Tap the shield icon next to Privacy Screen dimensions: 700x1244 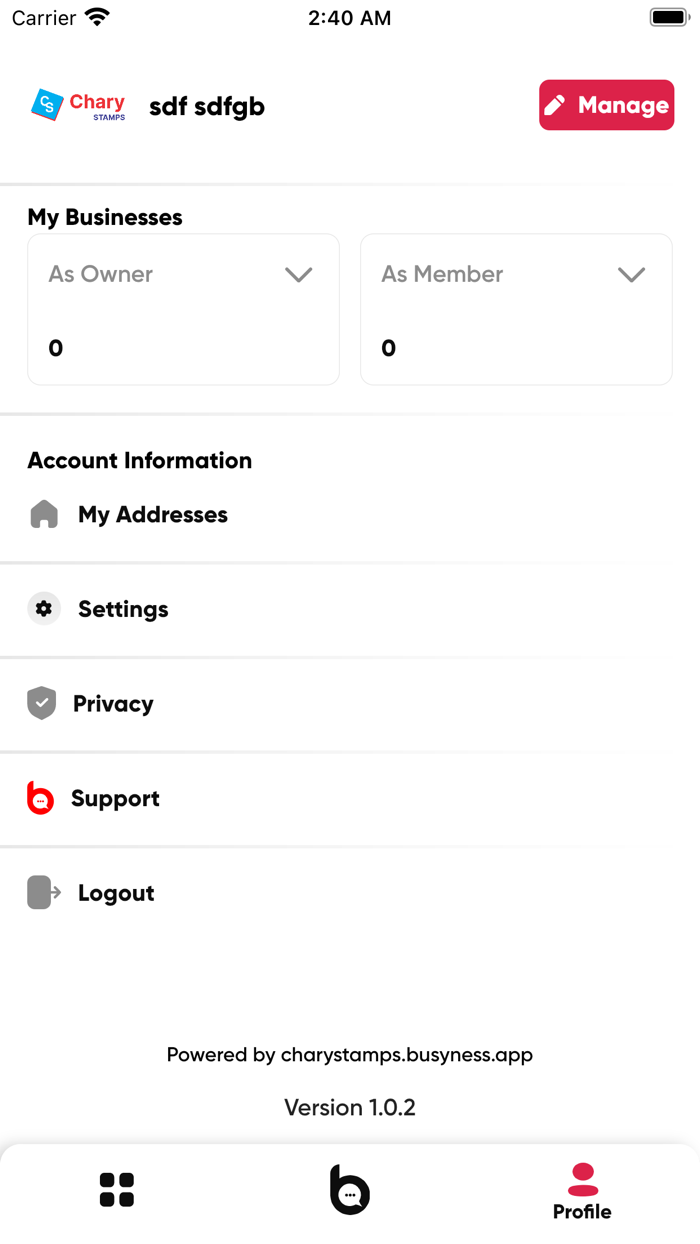(42, 703)
